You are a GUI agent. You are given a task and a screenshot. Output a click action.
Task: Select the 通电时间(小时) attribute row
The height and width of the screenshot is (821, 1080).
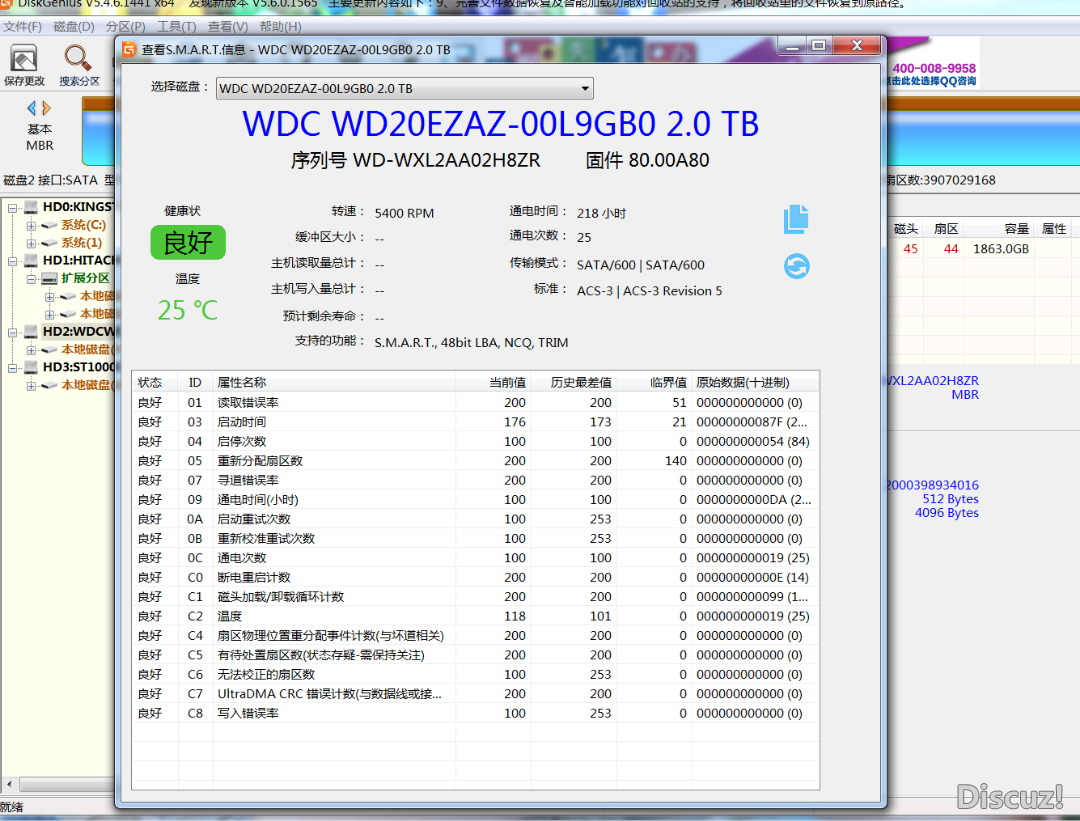coord(475,499)
